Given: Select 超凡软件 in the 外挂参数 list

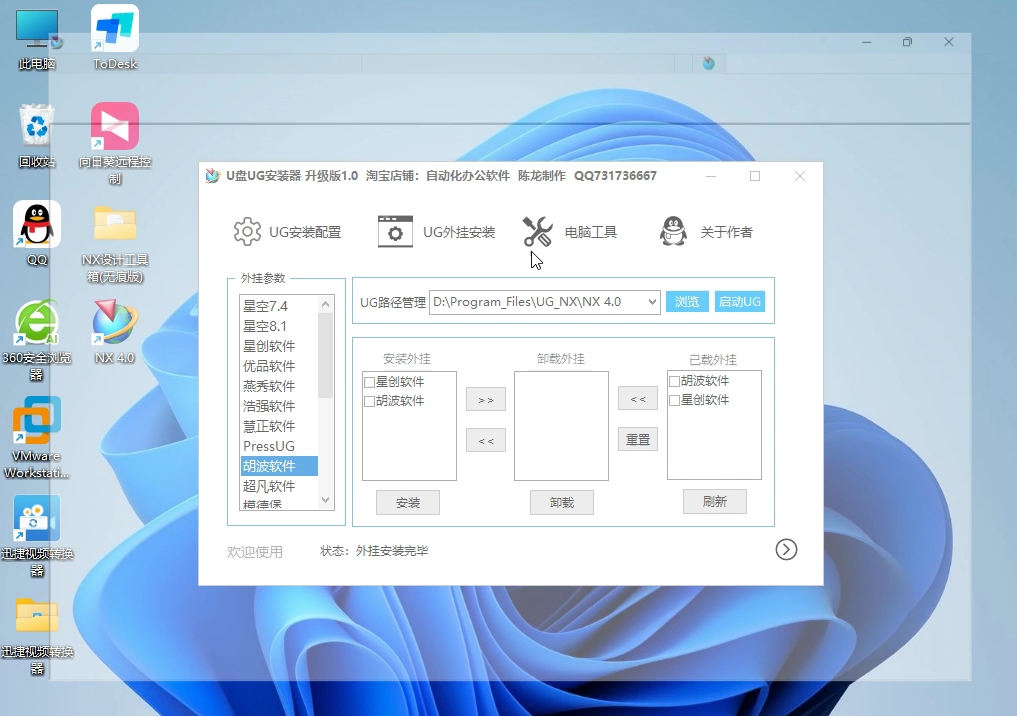Looking at the screenshot, I should (x=272, y=485).
